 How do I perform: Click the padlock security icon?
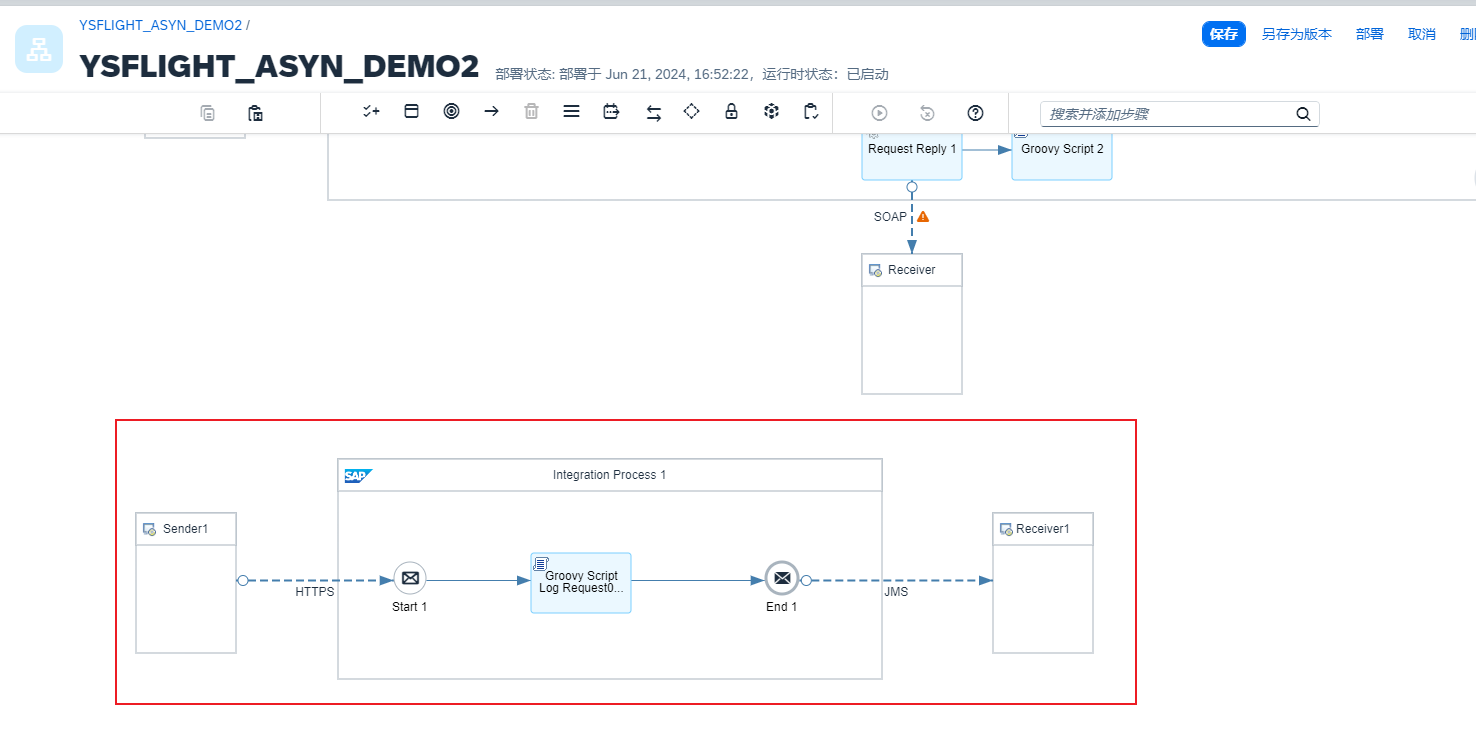click(x=731, y=112)
